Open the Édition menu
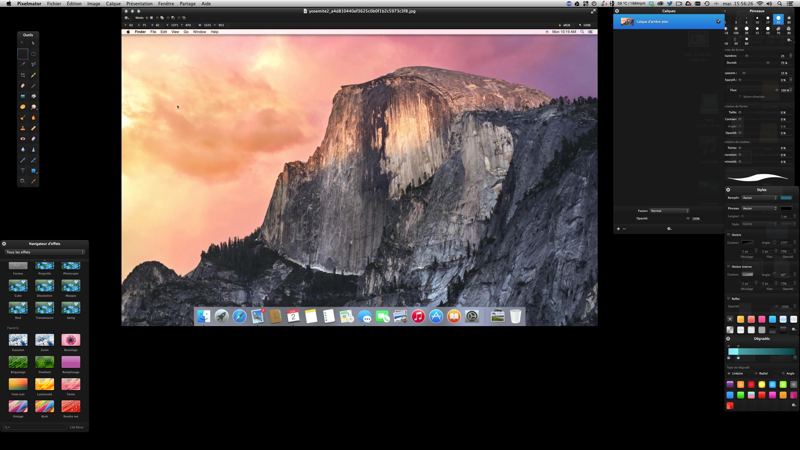Image resolution: width=800 pixels, height=450 pixels. [74, 4]
